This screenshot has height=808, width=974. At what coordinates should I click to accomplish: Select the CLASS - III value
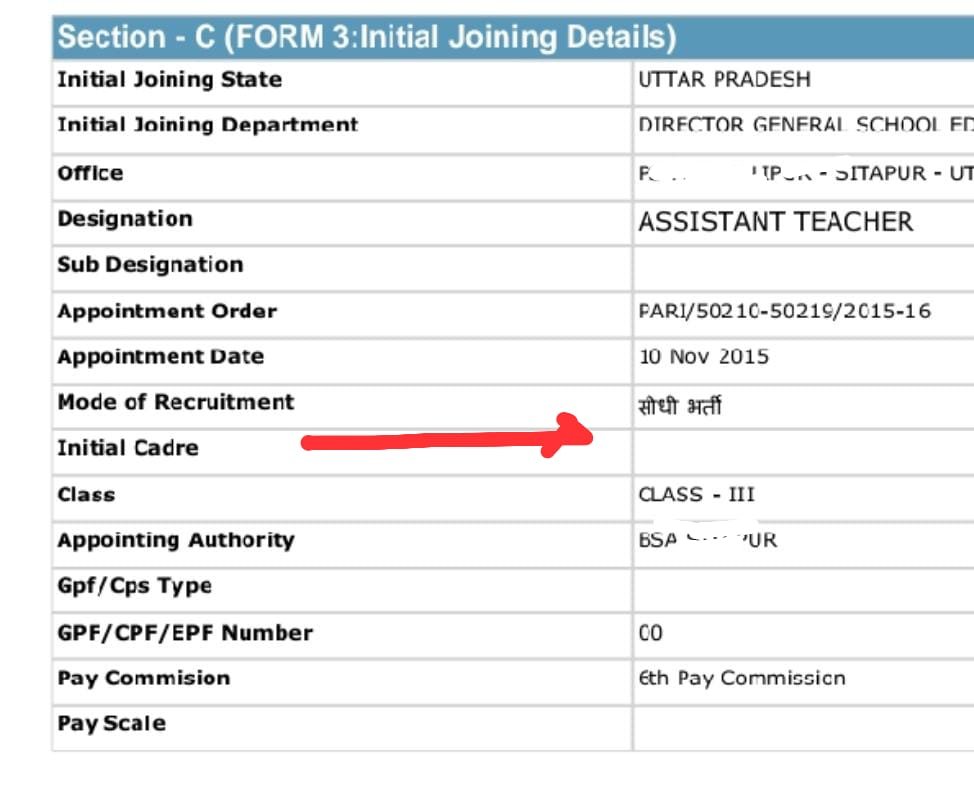tap(696, 494)
